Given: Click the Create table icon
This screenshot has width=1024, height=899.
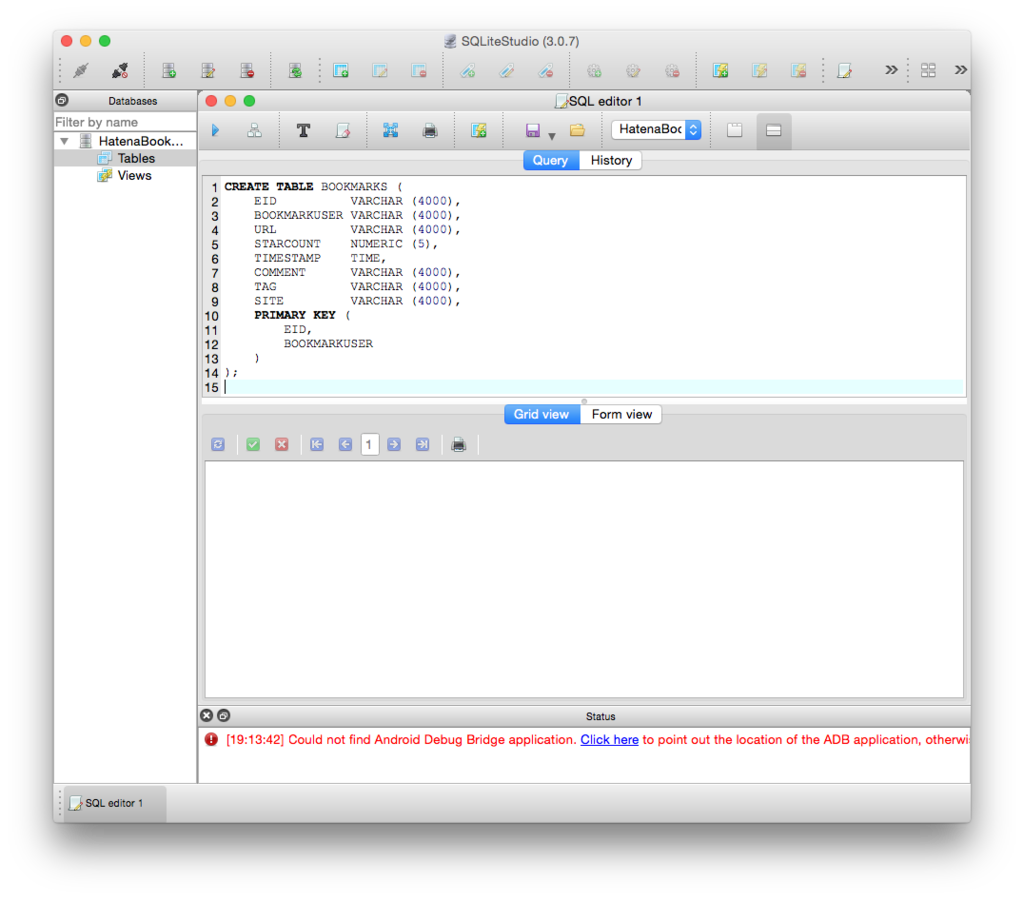Looking at the screenshot, I should 341,71.
